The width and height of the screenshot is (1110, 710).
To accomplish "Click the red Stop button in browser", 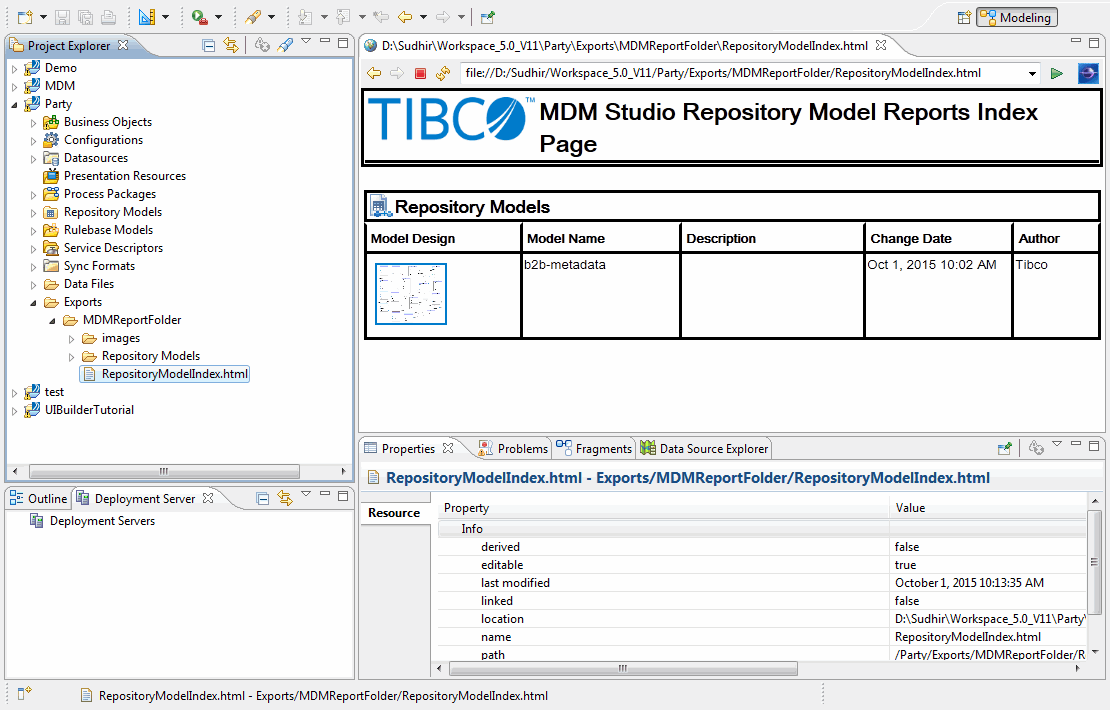I will pyautogui.click(x=420, y=73).
